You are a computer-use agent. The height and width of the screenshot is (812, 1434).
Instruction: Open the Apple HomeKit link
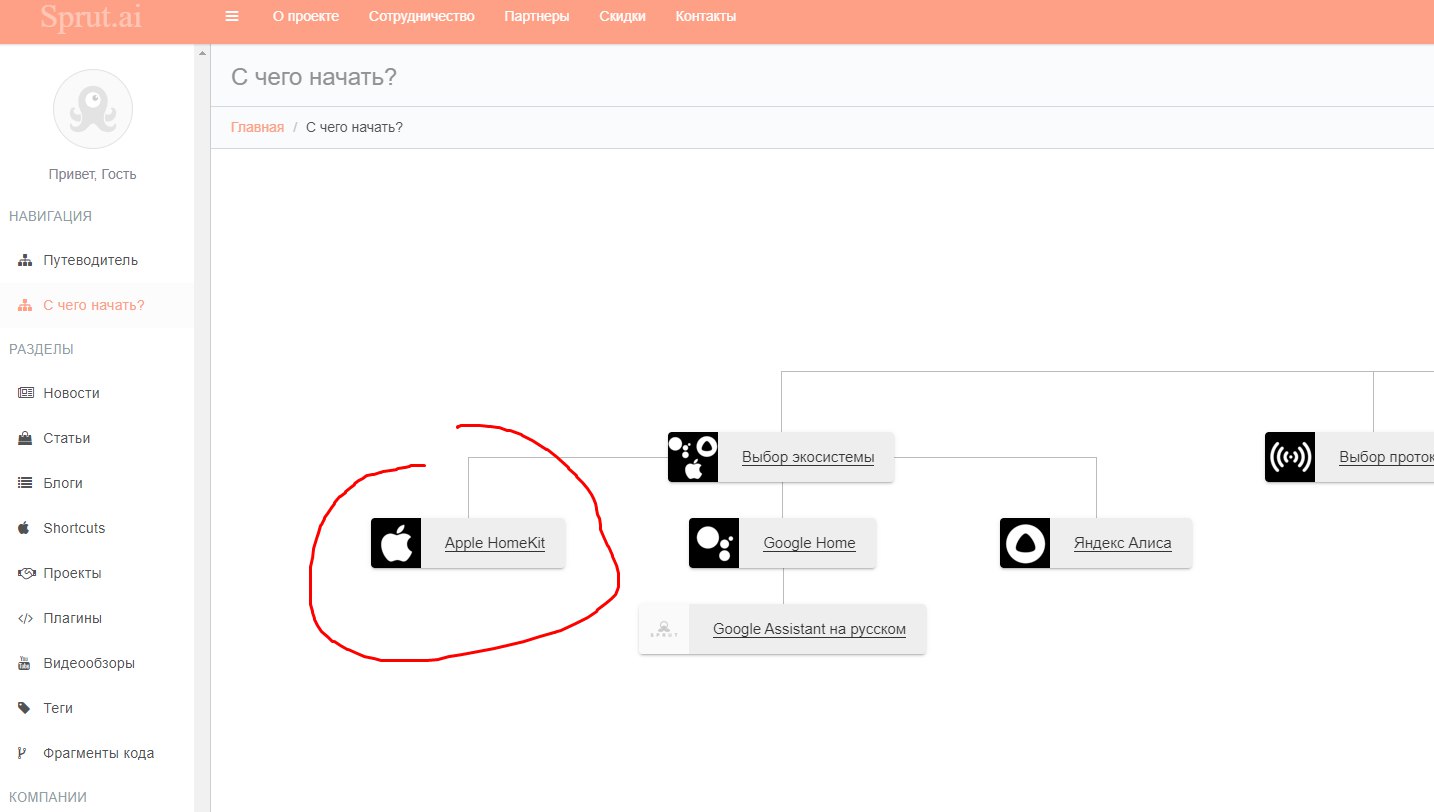(495, 543)
